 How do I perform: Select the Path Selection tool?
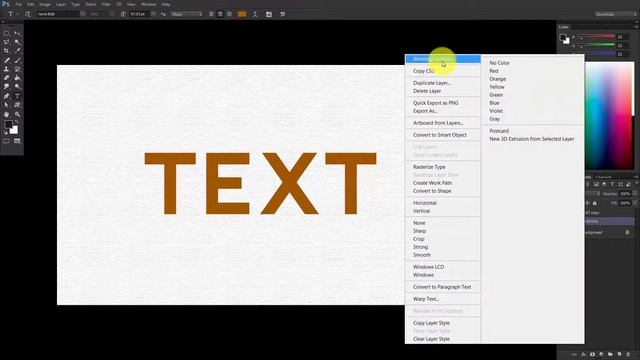coord(7,105)
